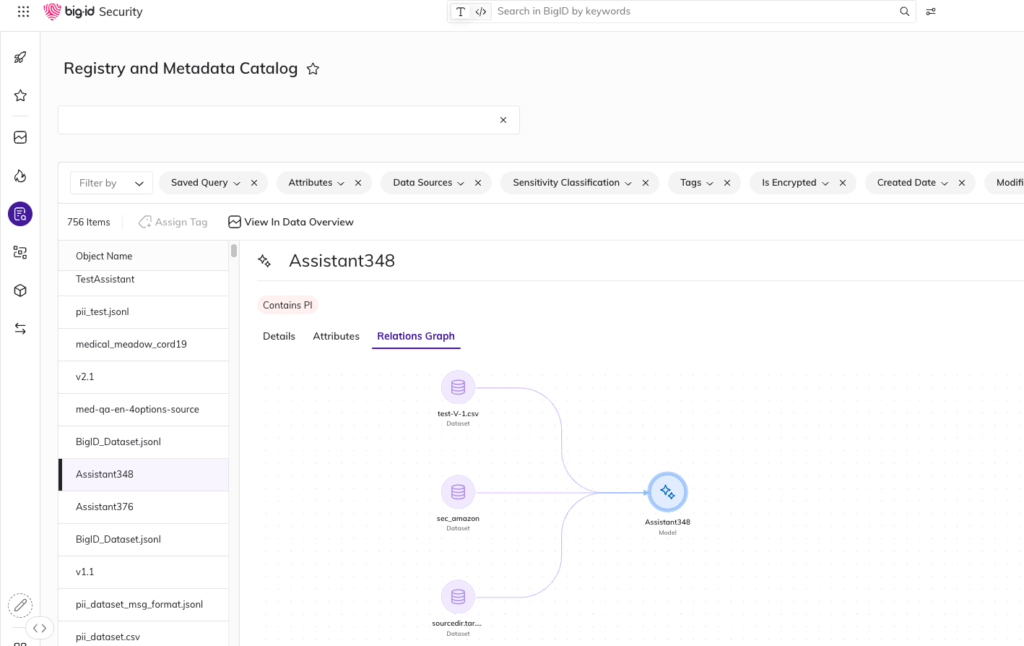Toggle the text search mode button
The width and height of the screenshot is (1024, 646).
pyautogui.click(x=460, y=12)
